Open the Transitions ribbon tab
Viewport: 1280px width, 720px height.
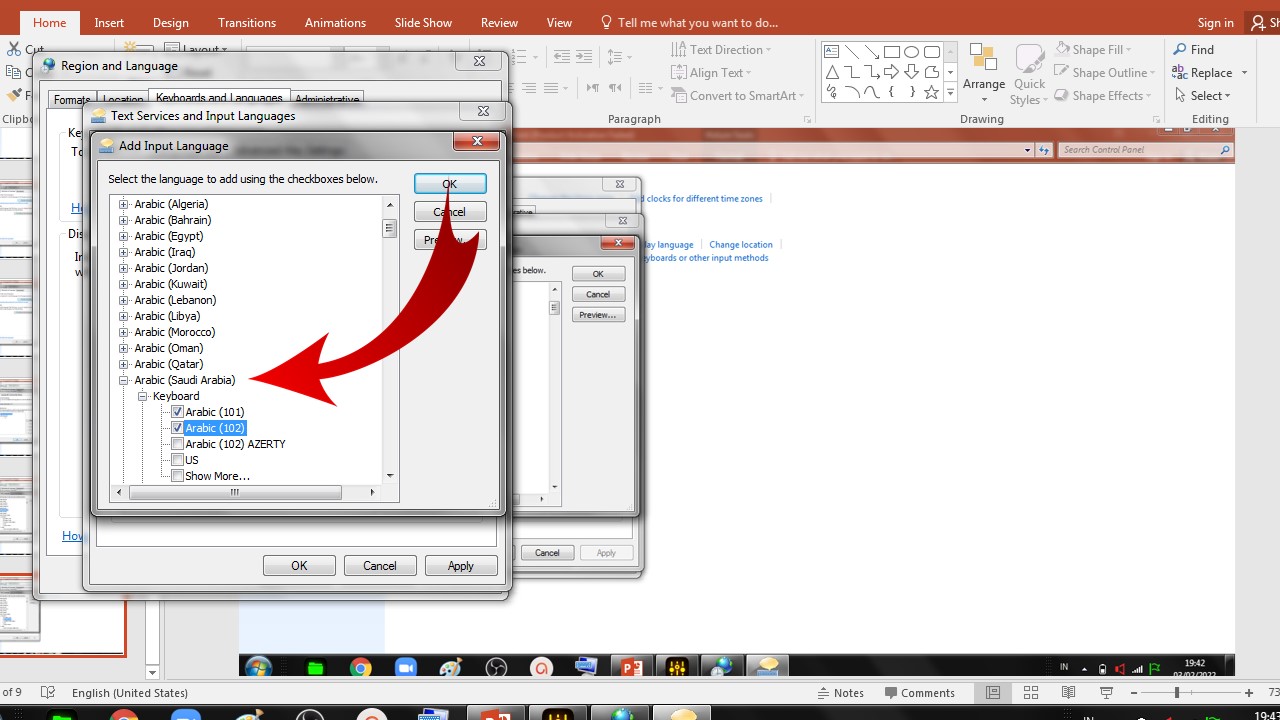247,22
